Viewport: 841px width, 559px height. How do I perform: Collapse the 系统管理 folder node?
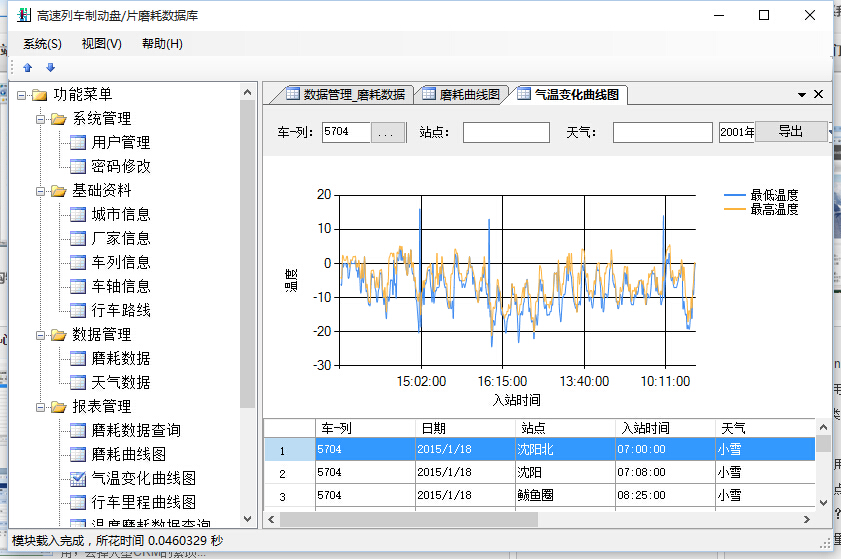(x=41, y=119)
